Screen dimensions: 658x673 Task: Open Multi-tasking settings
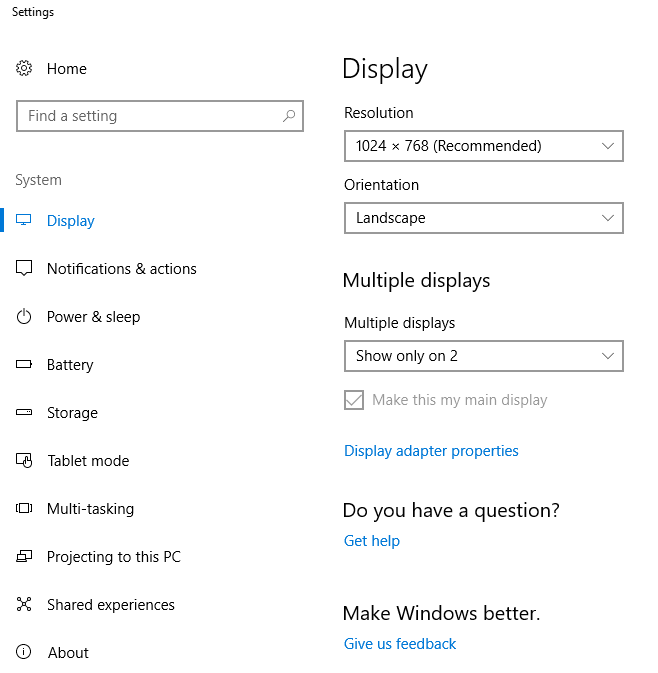90,509
